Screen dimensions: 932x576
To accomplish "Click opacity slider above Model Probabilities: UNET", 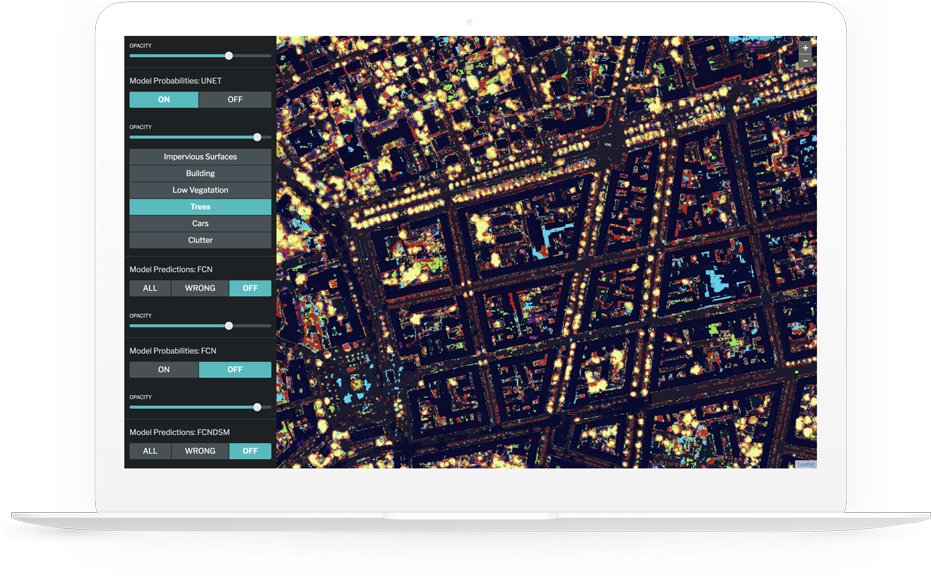I will tap(200, 56).
